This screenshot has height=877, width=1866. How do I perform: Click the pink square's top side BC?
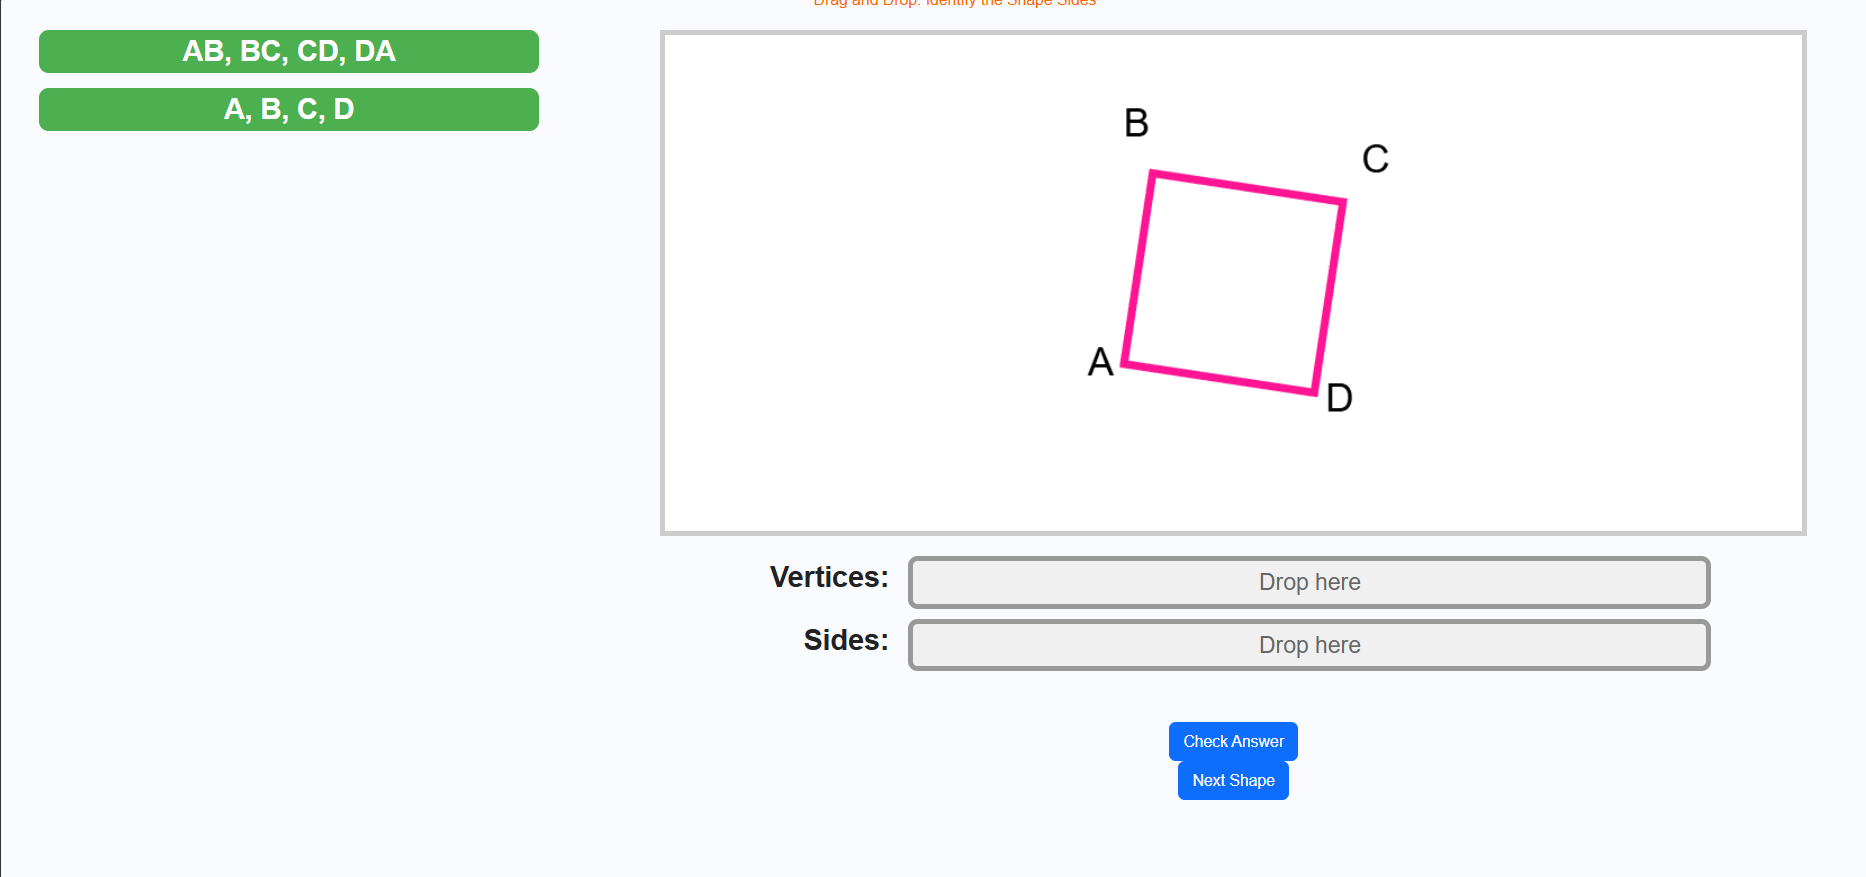click(1248, 188)
